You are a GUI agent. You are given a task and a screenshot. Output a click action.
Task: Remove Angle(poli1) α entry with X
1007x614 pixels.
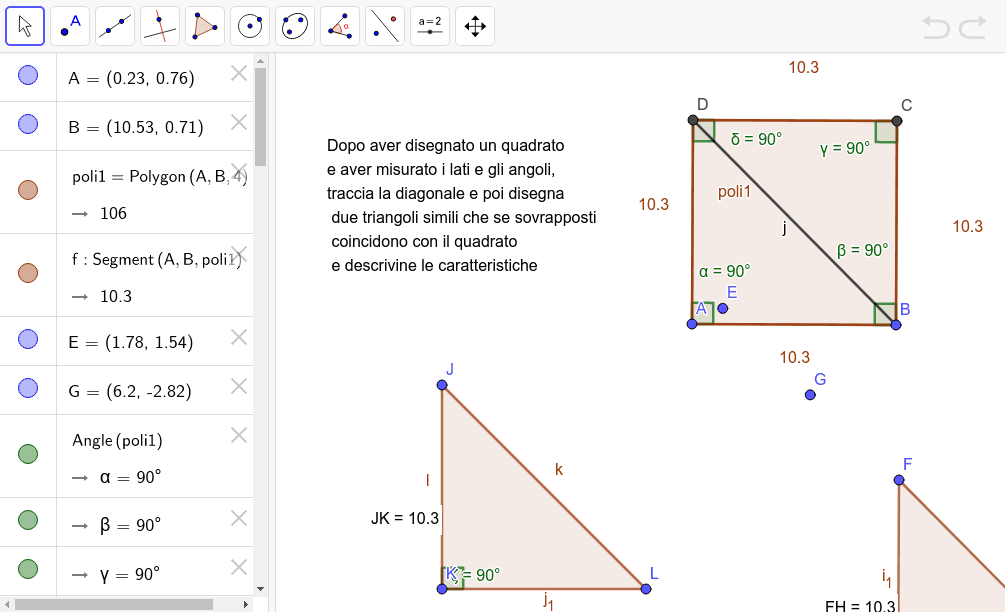(x=239, y=435)
